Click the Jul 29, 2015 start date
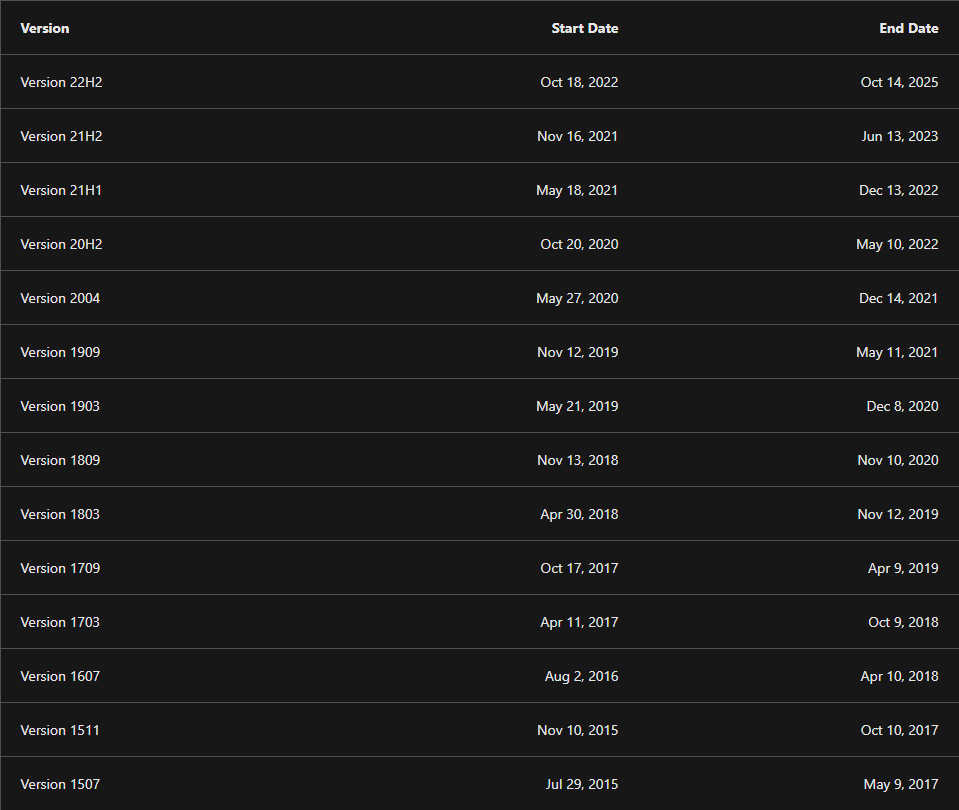Viewport: 959px width, 810px height. (582, 784)
